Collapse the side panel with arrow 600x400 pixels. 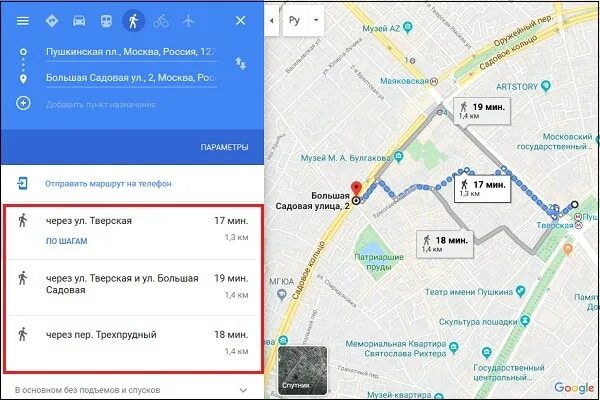pos(271,21)
